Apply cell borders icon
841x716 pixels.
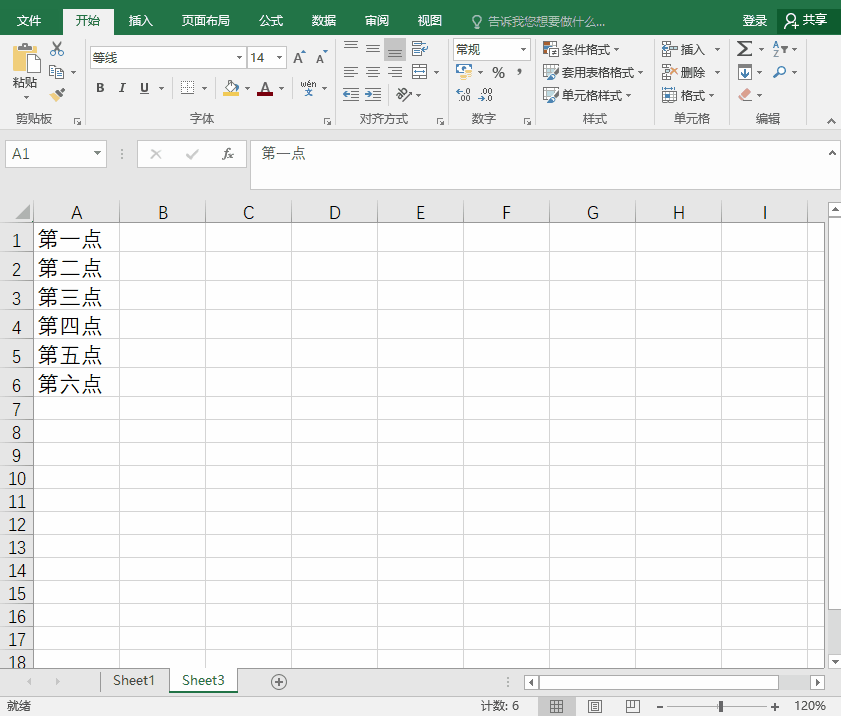tap(187, 88)
